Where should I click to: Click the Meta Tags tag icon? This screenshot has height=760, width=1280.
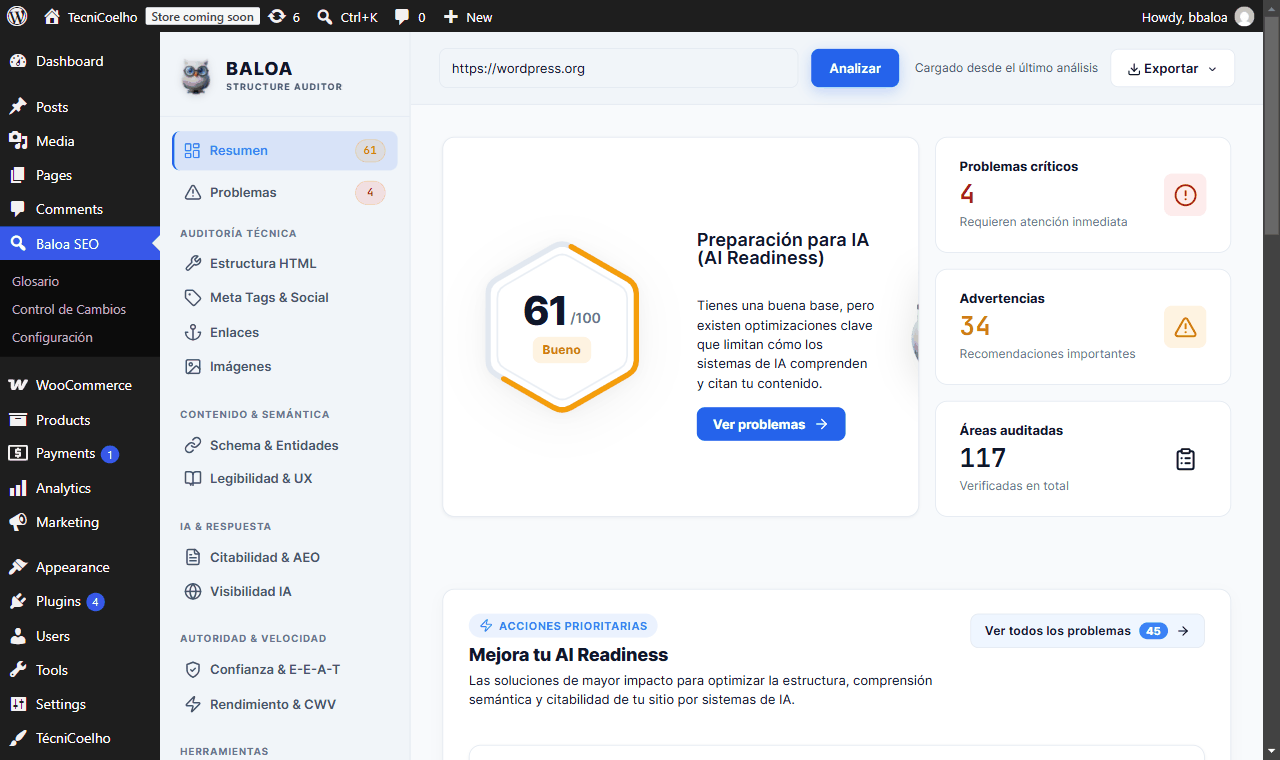click(193, 297)
